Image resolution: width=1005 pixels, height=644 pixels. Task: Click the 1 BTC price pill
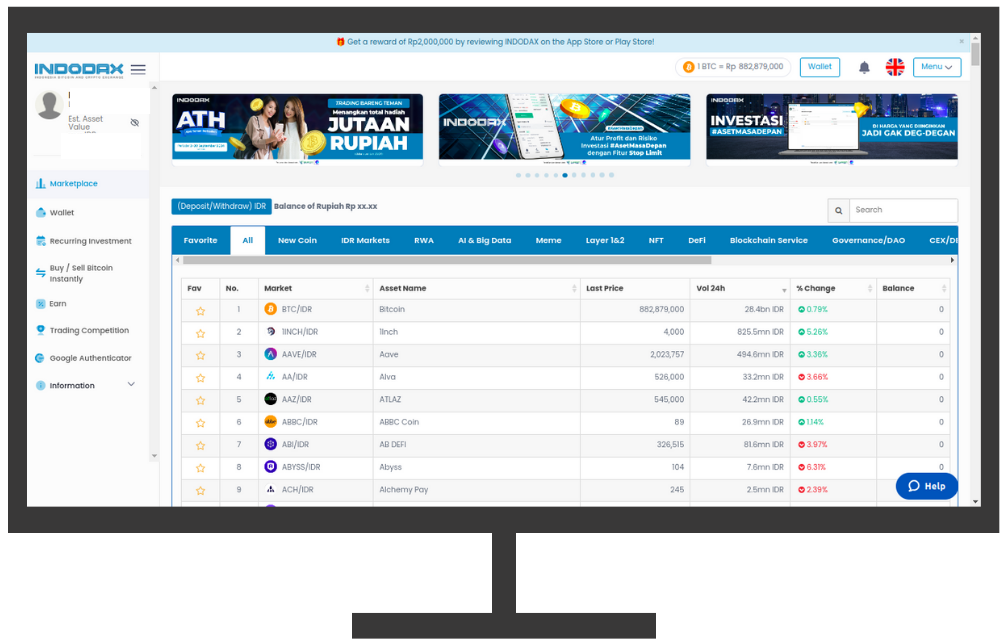tap(733, 67)
